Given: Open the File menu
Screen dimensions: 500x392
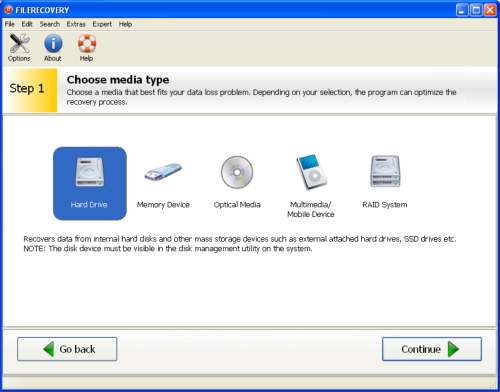Looking at the screenshot, I should [x=10, y=24].
